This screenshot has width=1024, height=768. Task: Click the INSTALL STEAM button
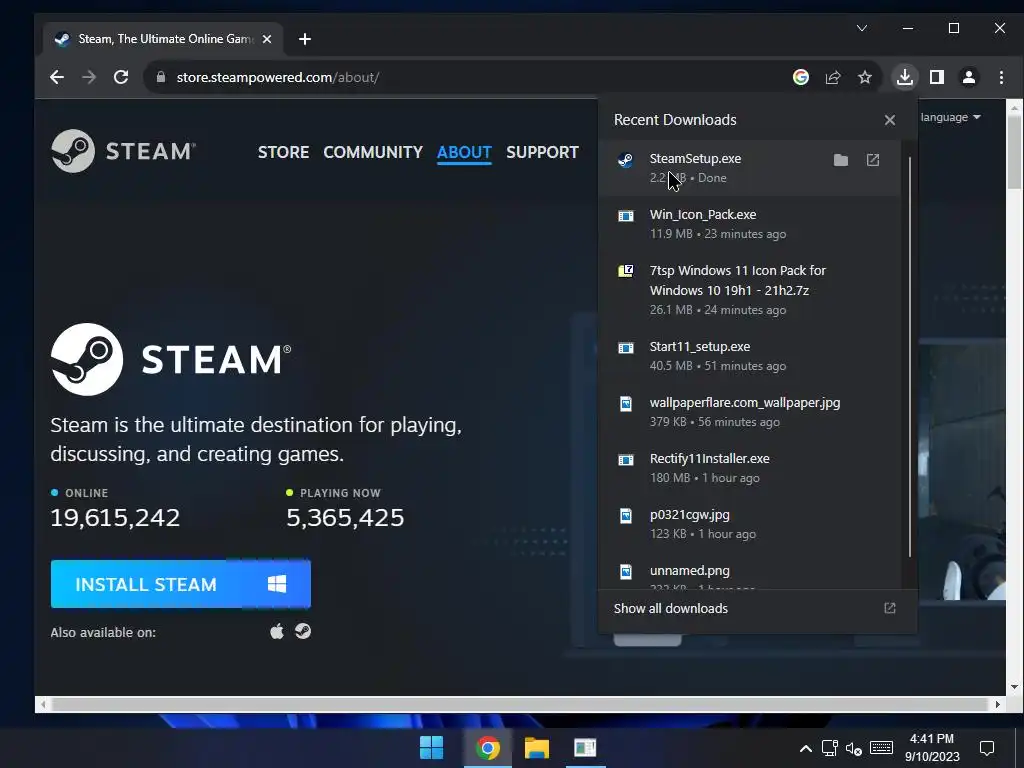(x=181, y=584)
